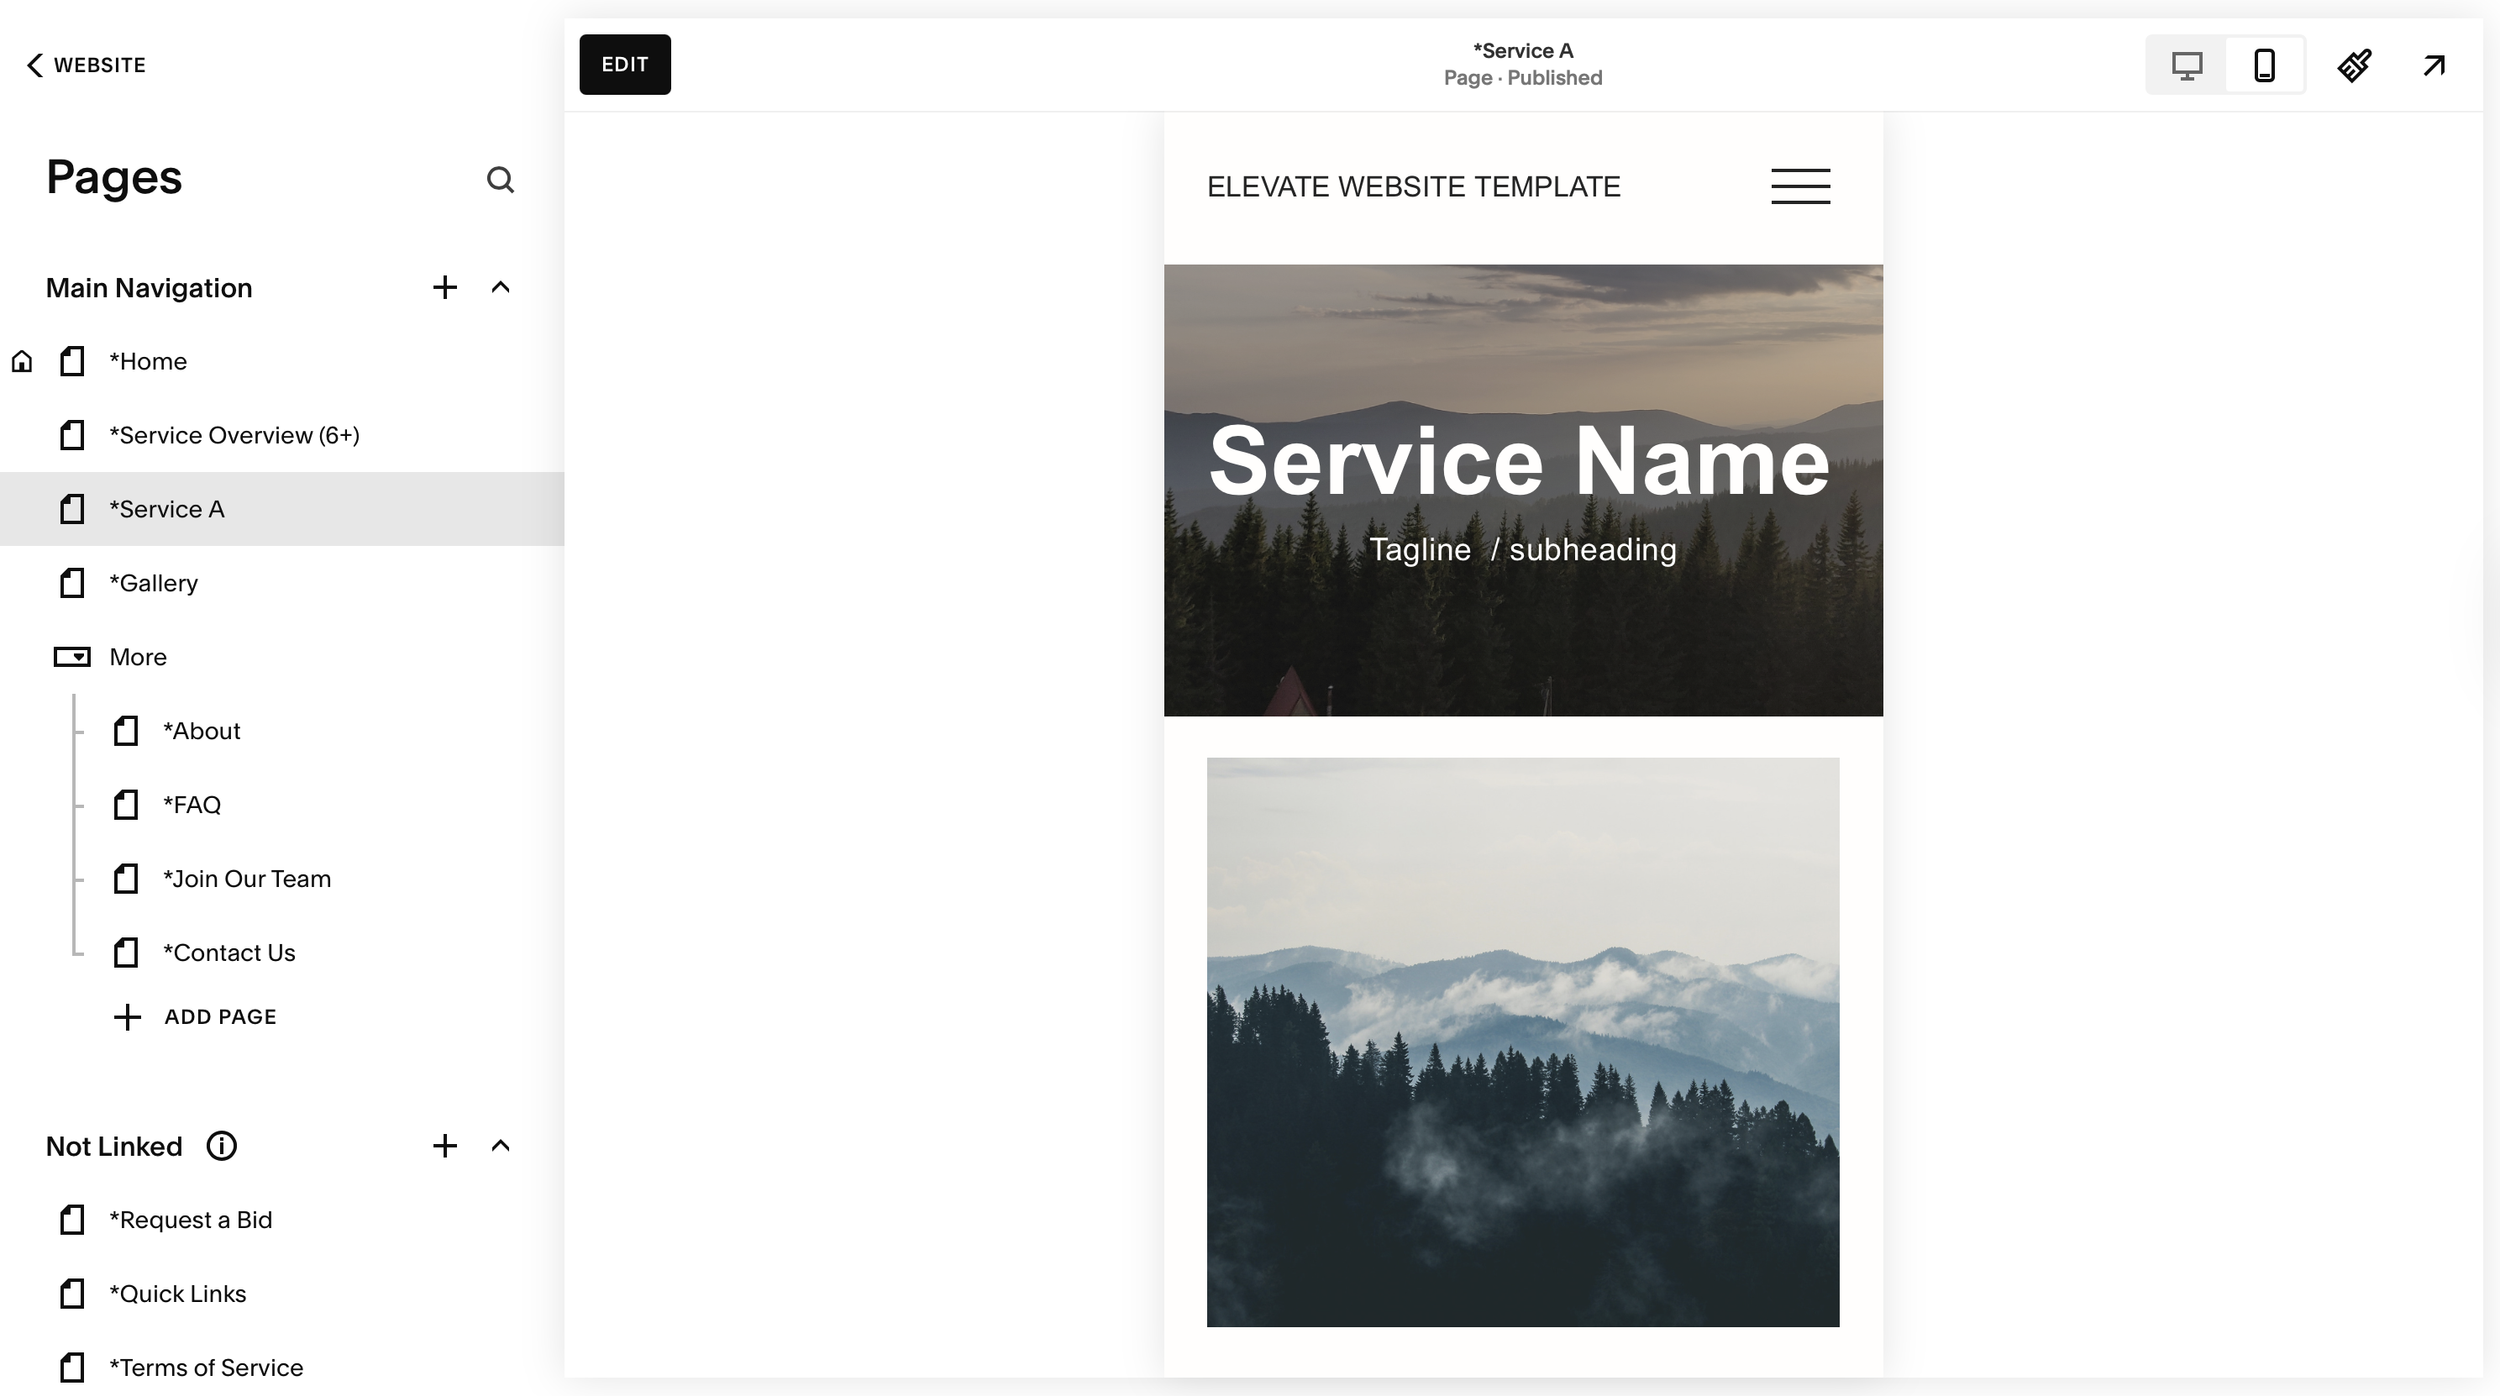Image resolution: width=2500 pixels, height=1396 pixels.
Task: Open the hamburger menu in preview
Action: (1800, 186)
